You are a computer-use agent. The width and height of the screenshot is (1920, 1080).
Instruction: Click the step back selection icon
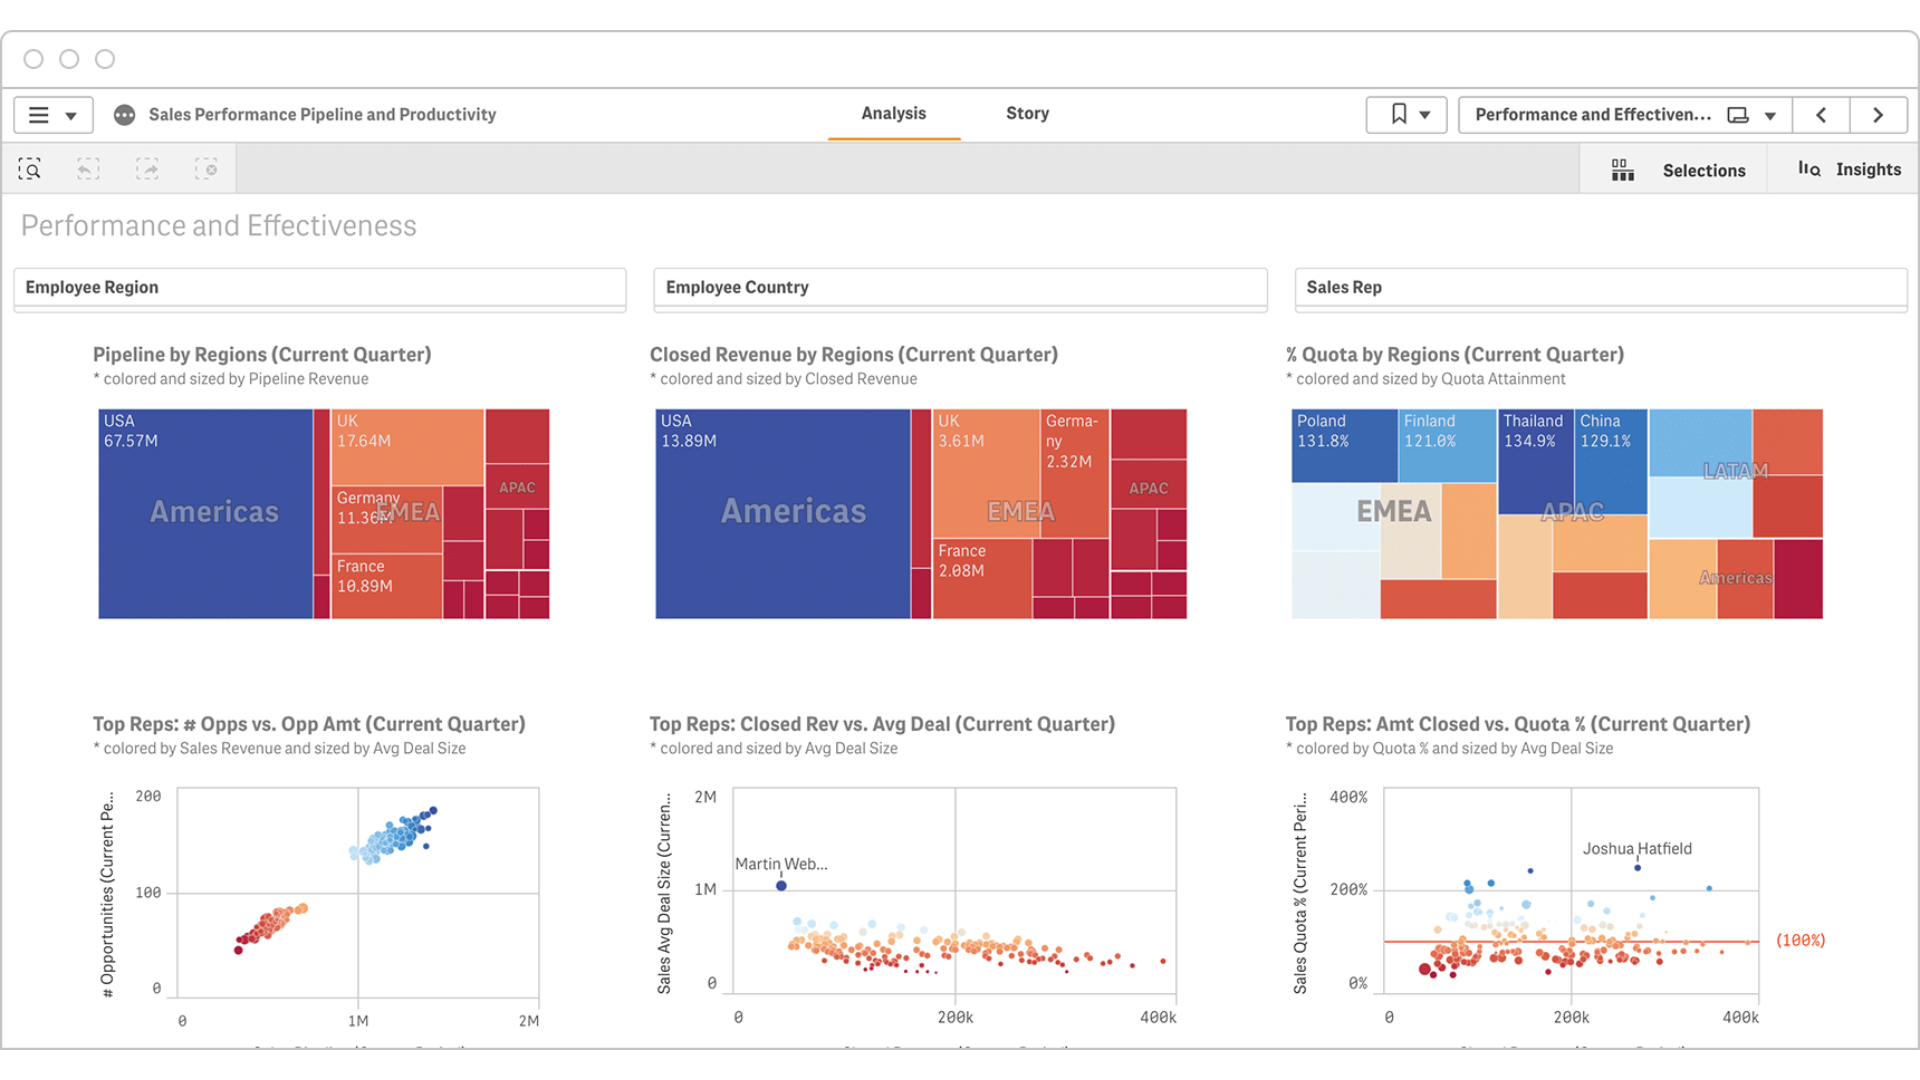(88, 169)
